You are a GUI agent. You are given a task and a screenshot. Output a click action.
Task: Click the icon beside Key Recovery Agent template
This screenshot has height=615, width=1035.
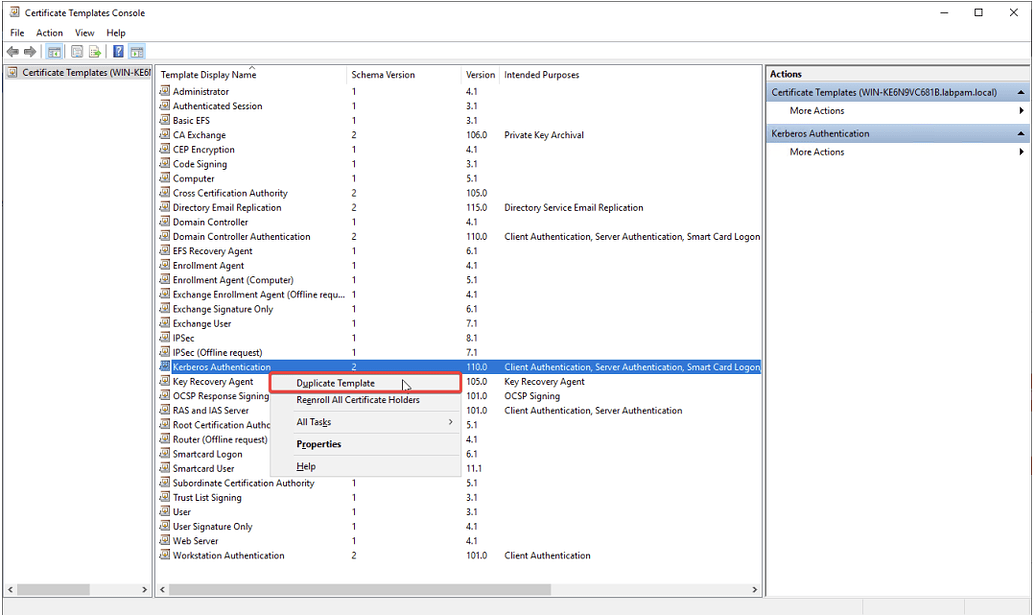click(164, 381)
